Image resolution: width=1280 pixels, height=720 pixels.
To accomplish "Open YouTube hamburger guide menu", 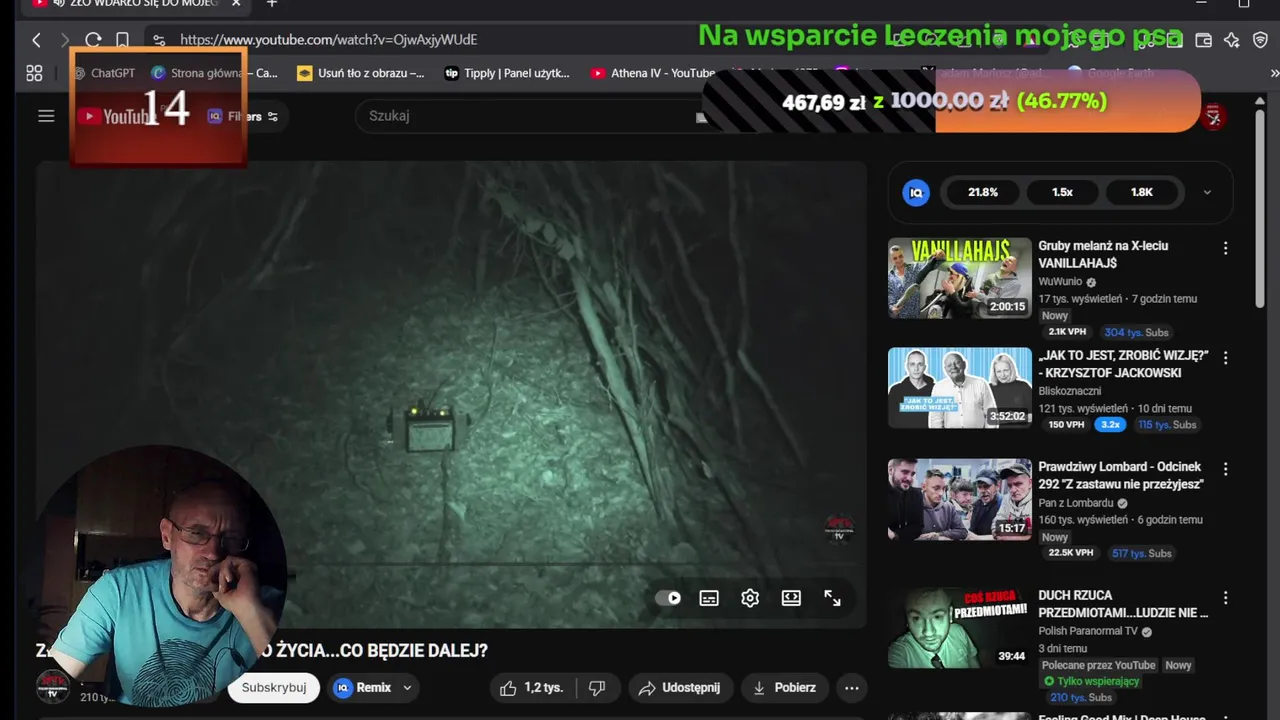I will (46, 116).
